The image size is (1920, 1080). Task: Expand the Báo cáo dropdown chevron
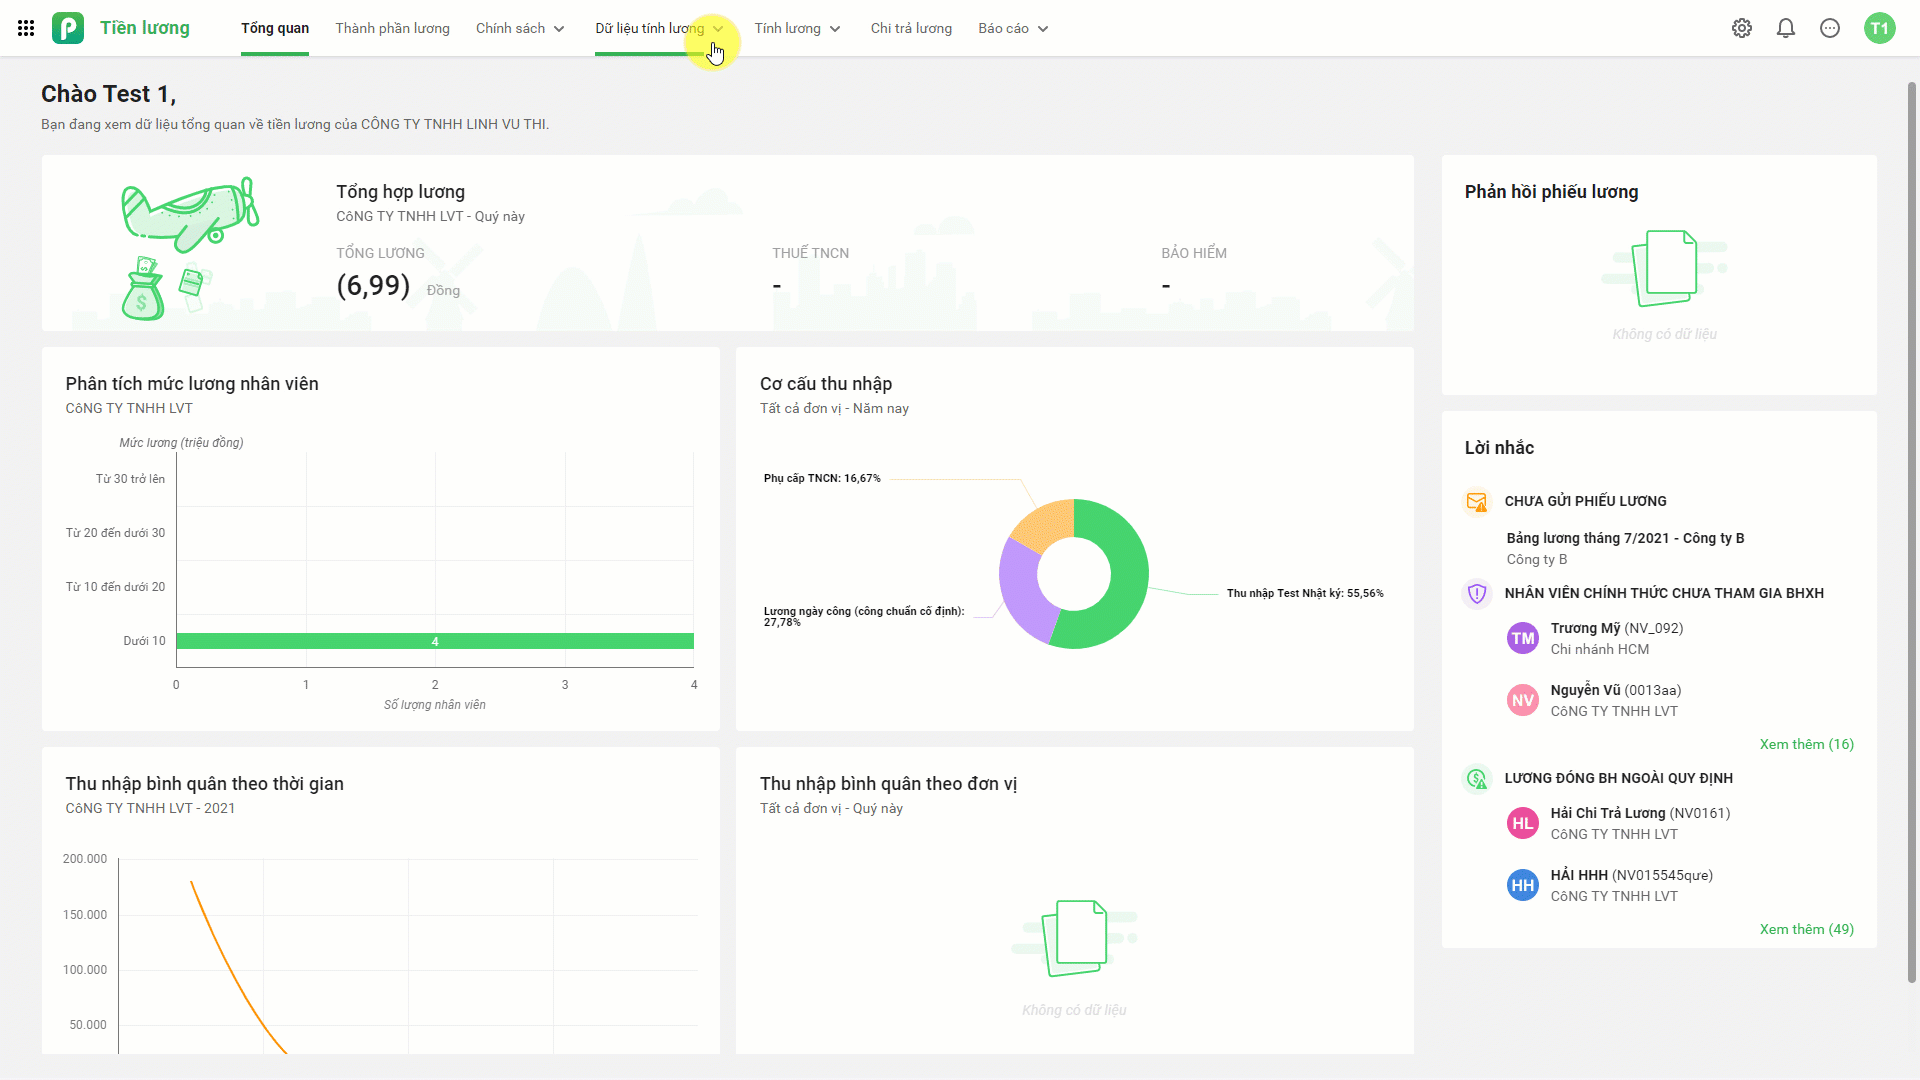pos(1043,29)
